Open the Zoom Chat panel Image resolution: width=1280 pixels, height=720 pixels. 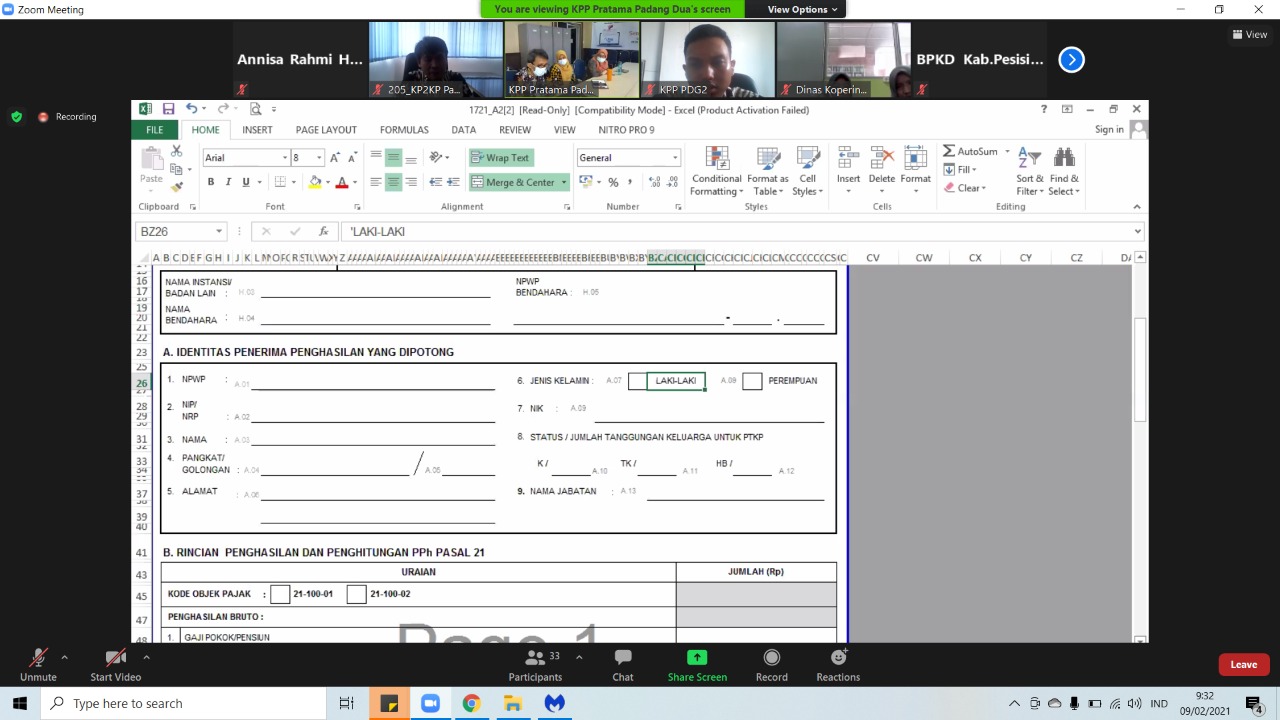(622, 665)
